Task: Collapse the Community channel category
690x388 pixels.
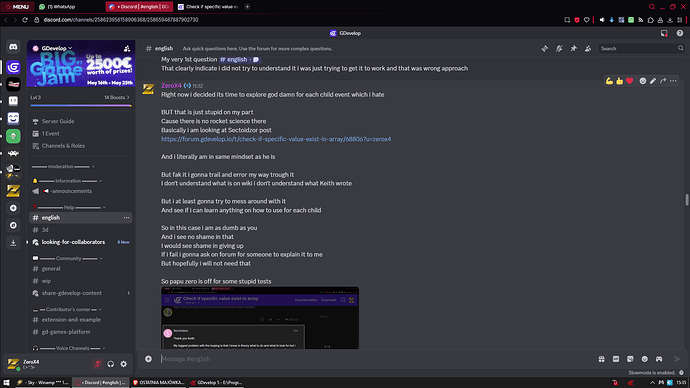Action: click(67, 258)
